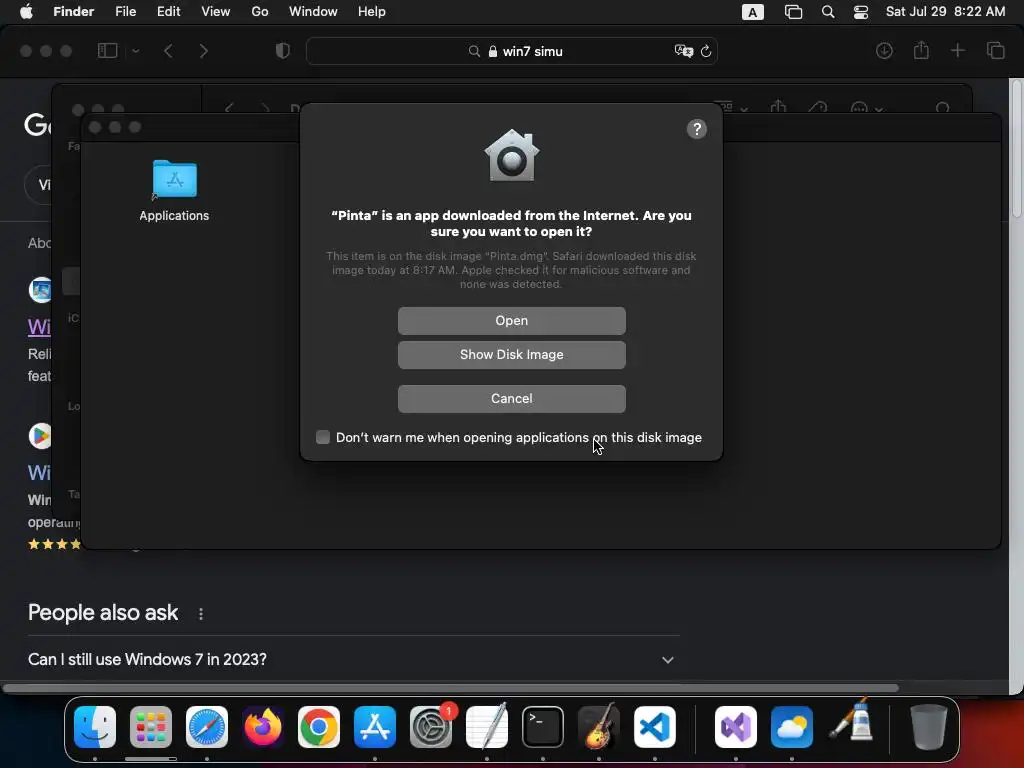Click the clock showing Sat Jul 29 8:22 AM
The width and height of the screenshot is (1024, 768).
point(945,12)
